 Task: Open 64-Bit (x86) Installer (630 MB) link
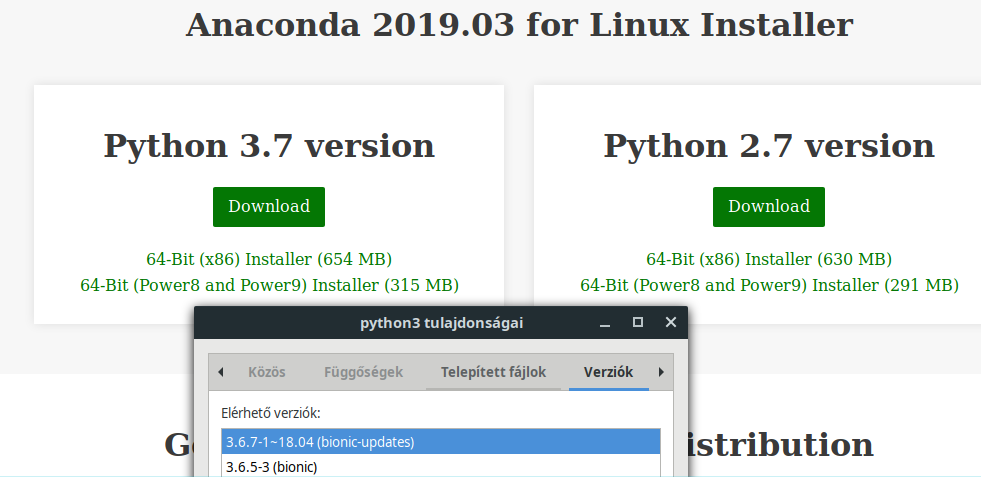[768, 259]
